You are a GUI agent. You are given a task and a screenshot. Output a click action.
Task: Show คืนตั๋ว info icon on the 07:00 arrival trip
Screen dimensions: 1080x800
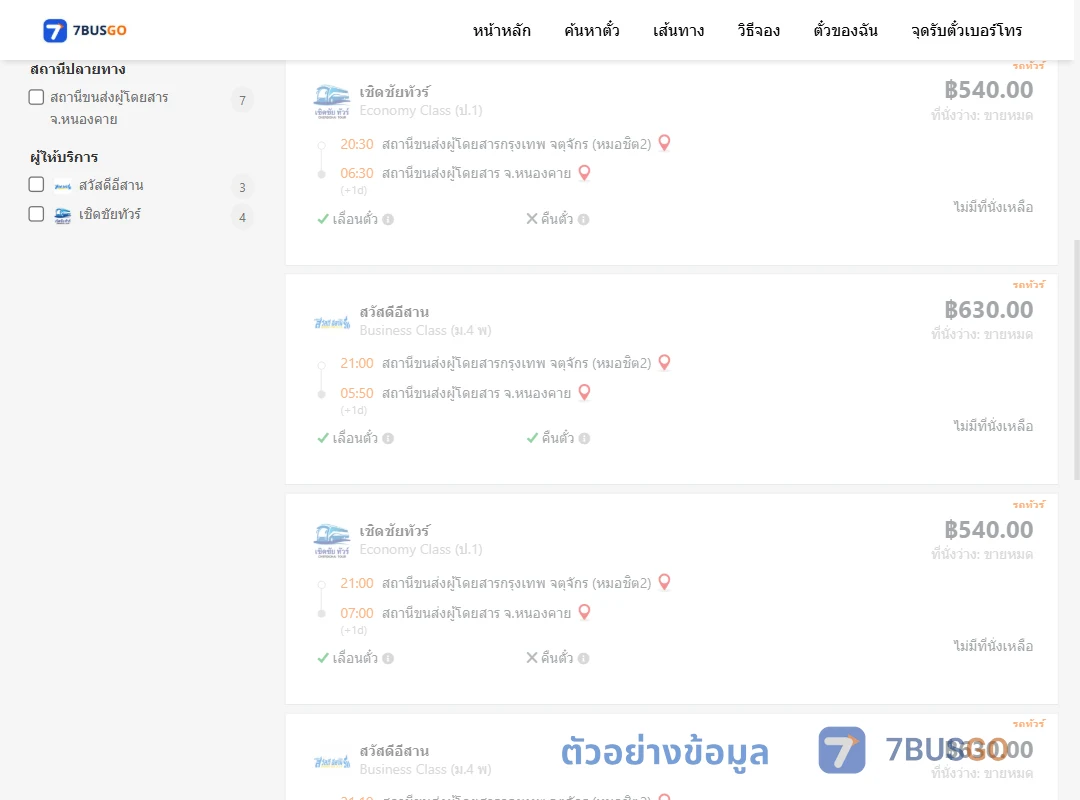coord(583,658)
